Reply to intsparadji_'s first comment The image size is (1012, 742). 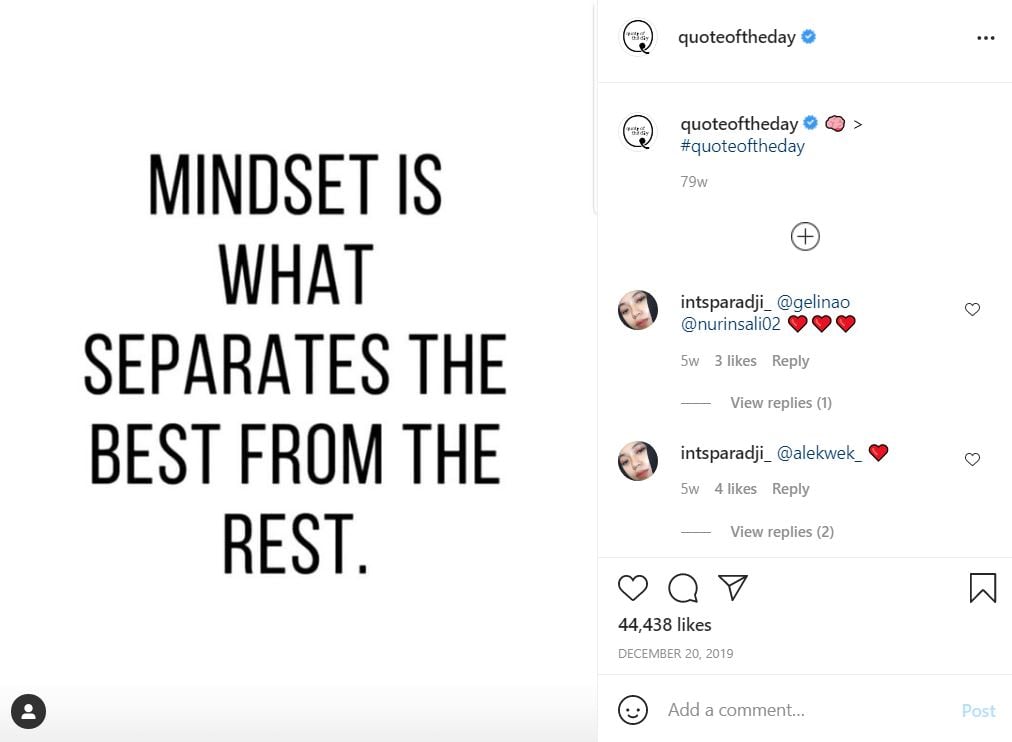[790, 360]
